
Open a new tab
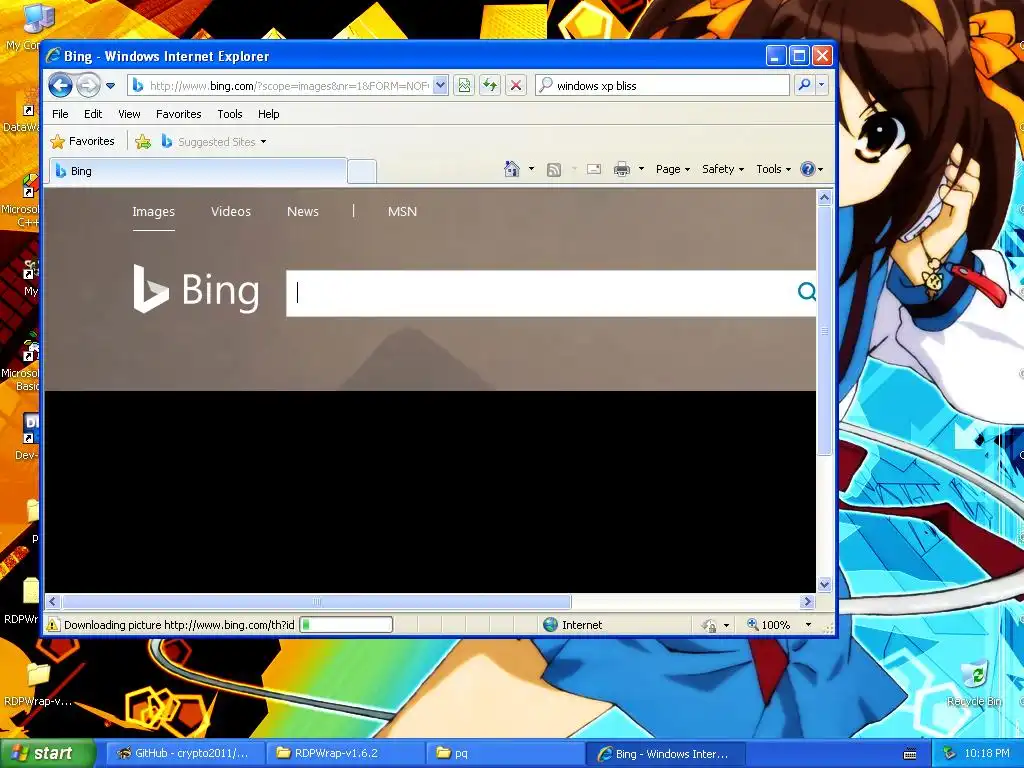362,172
